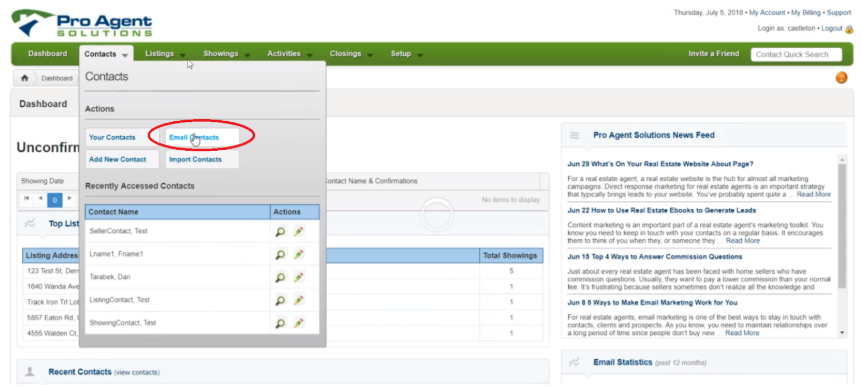Select Your Contacts action
The width and height of the screenshot is (862, 387).
coord(122,137)
